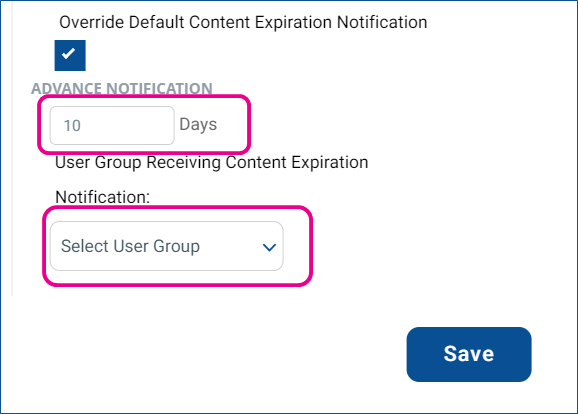Click into the advance notification days field
578x414 pixels.
point(112,125)
